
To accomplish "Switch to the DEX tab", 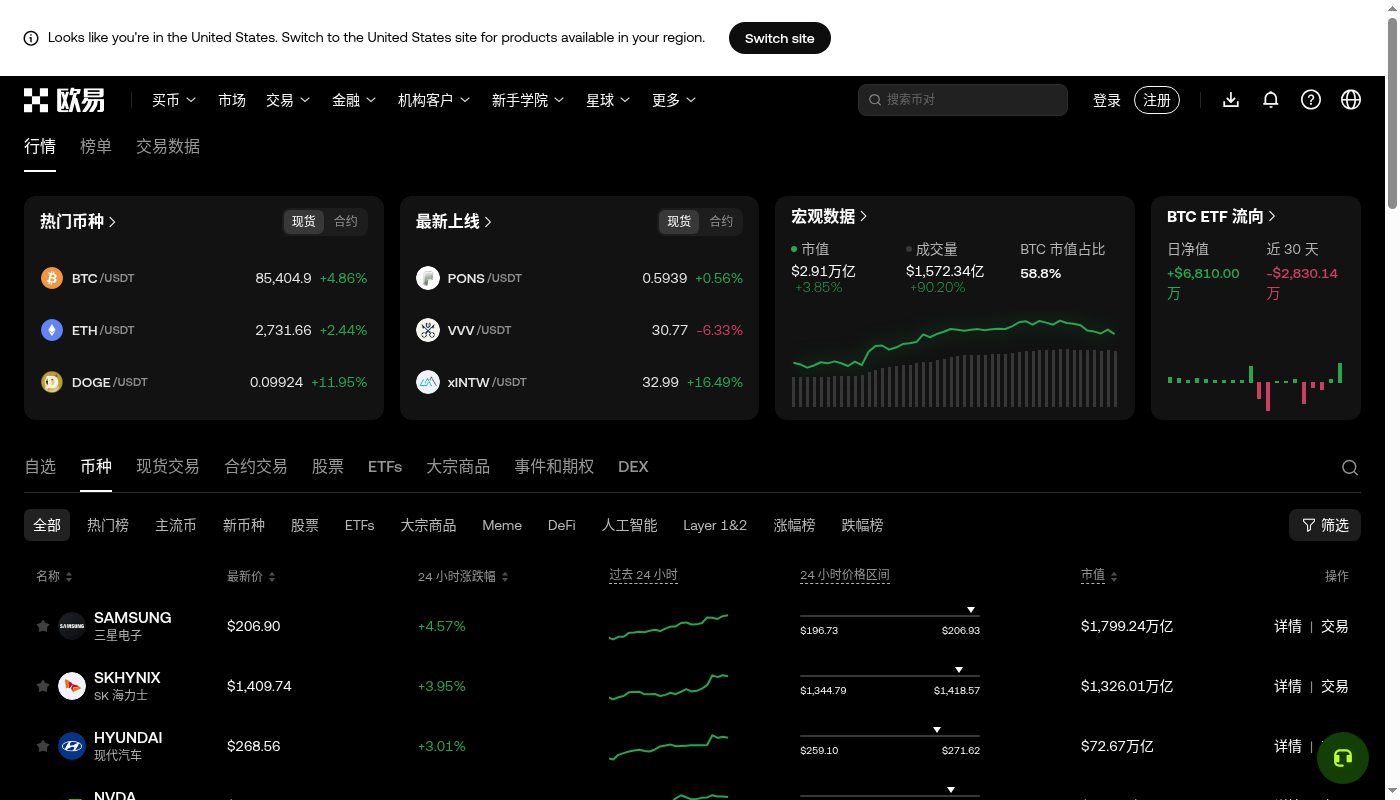I will point(633,466).
